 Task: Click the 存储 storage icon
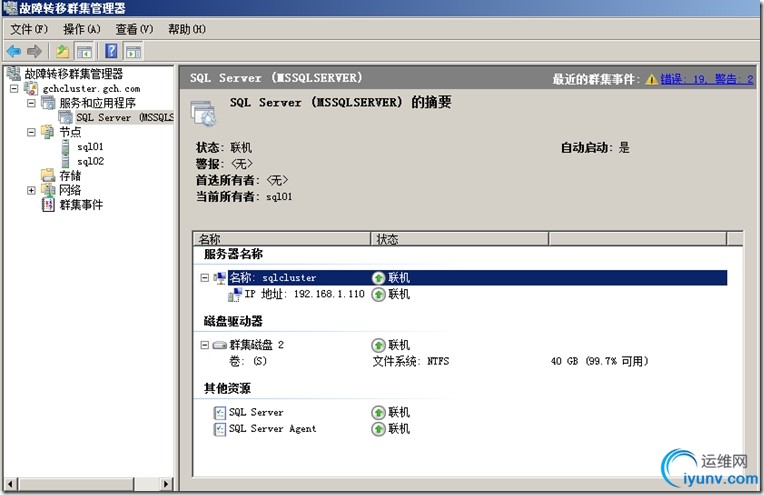click(x=48, y=175)
